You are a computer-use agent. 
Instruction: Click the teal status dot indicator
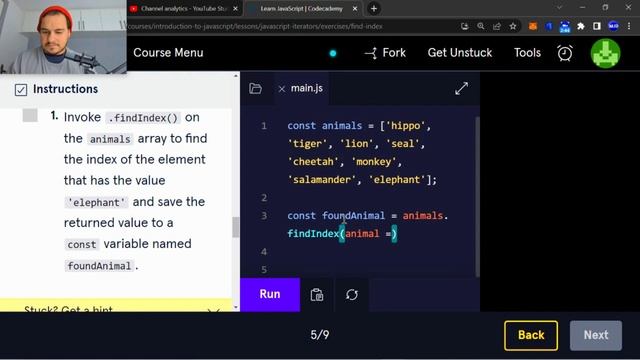point(333,53)
